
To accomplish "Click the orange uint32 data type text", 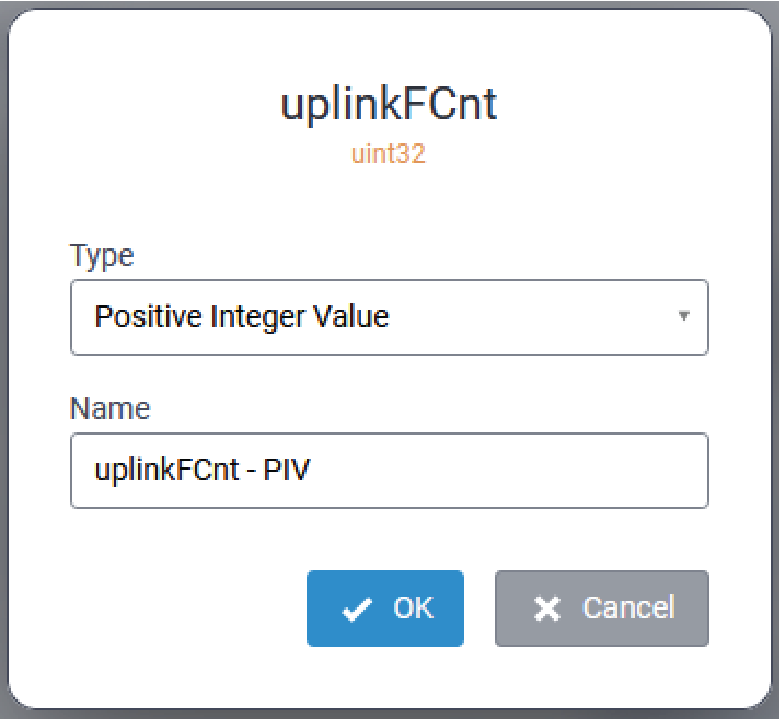I will click(388, 156).
